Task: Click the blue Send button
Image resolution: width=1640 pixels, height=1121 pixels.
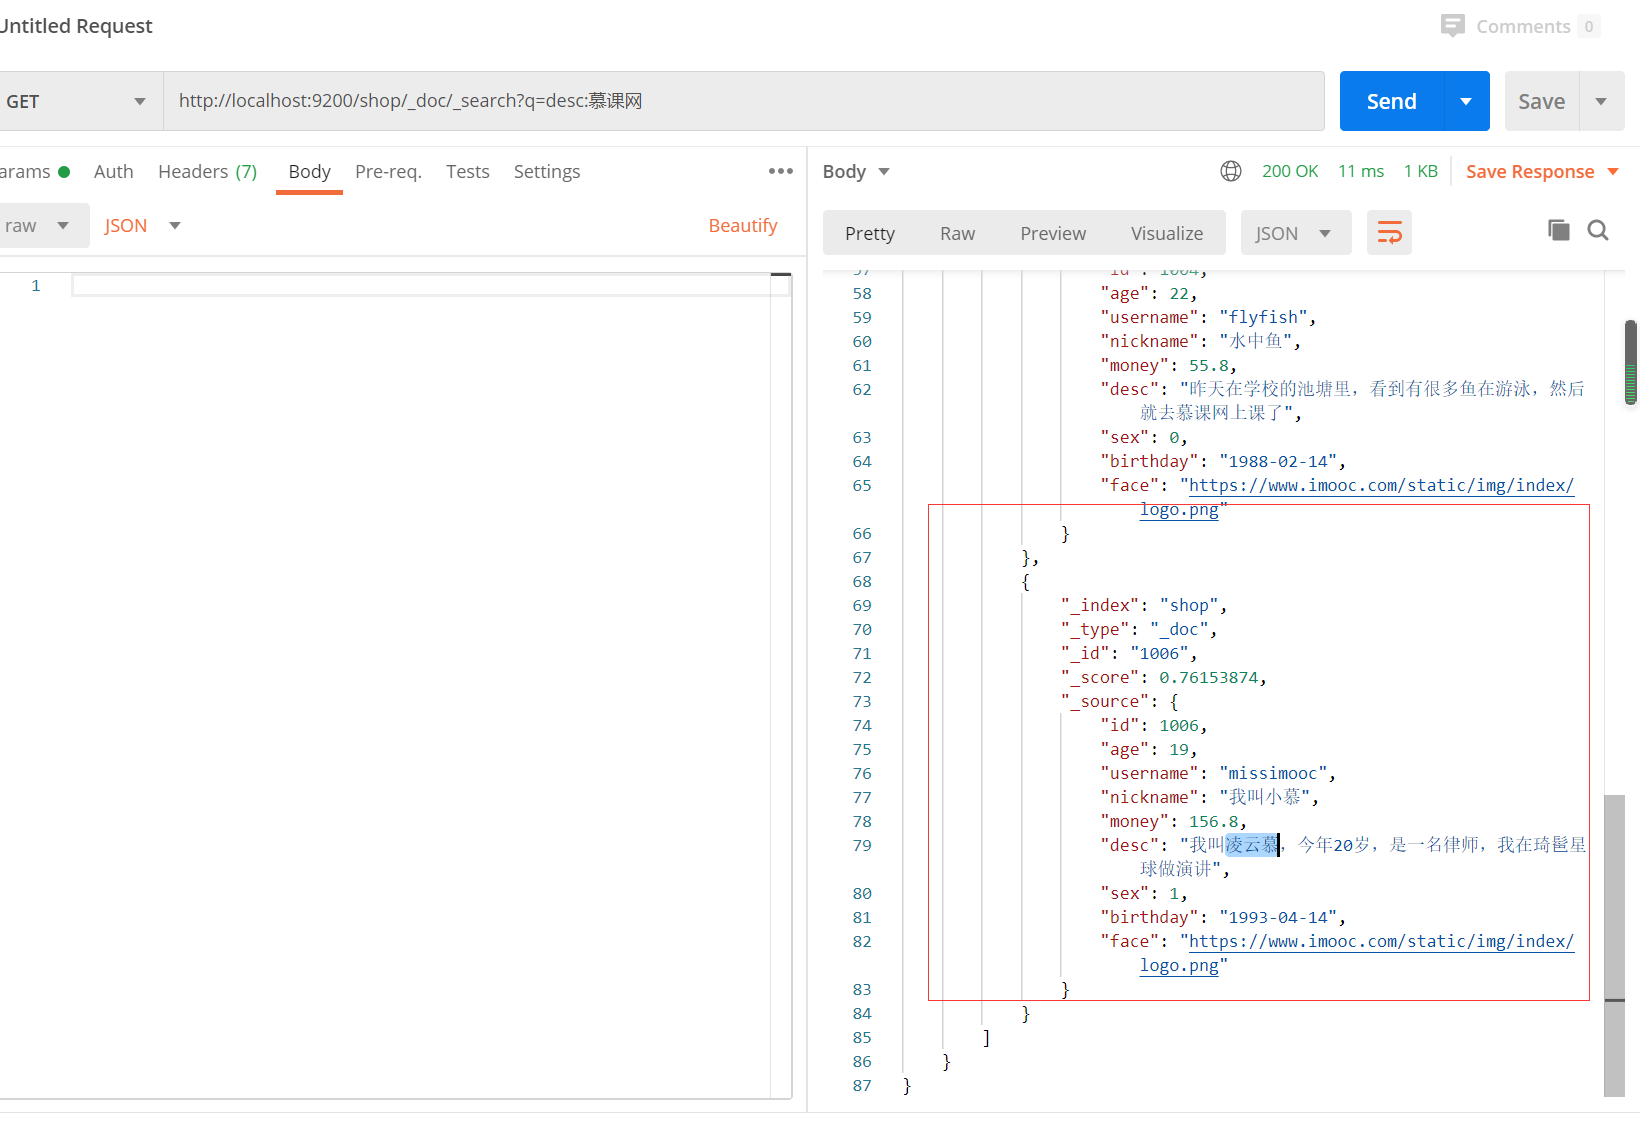Action: click(x=1391, y=101)
